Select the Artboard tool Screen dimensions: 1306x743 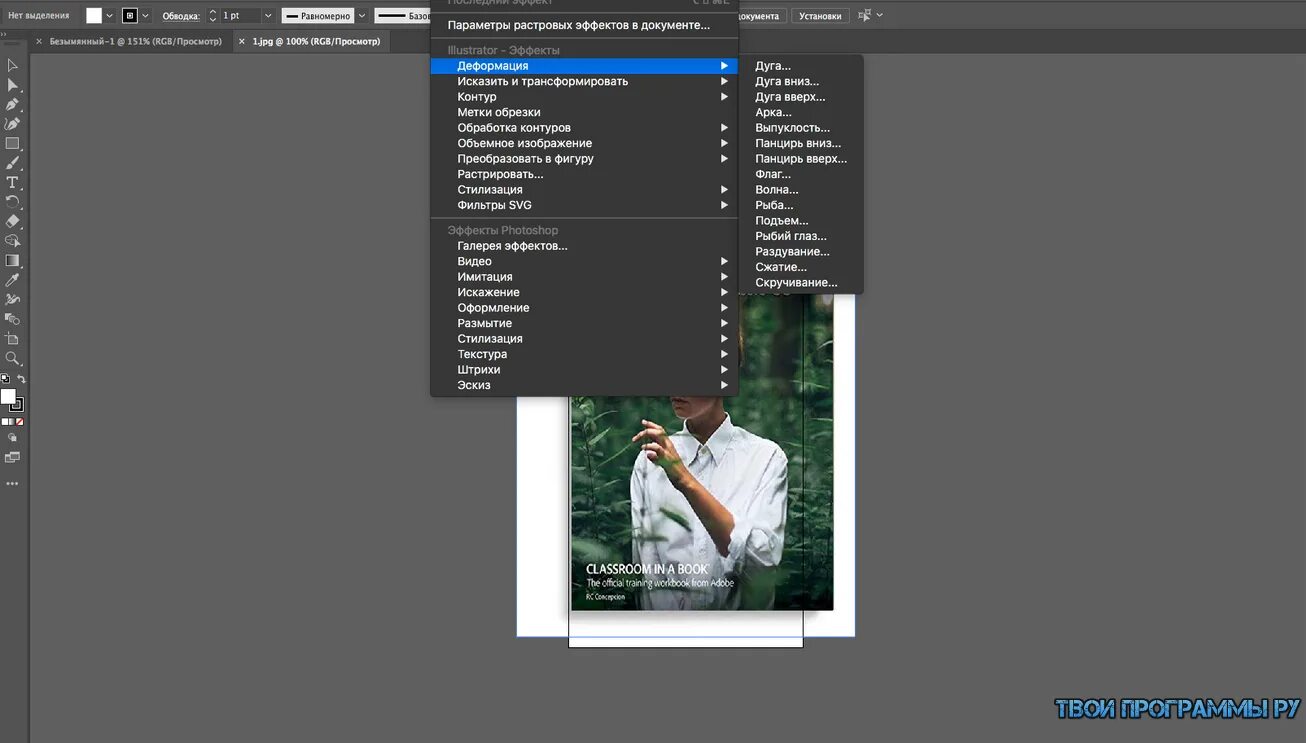point(12,338)
